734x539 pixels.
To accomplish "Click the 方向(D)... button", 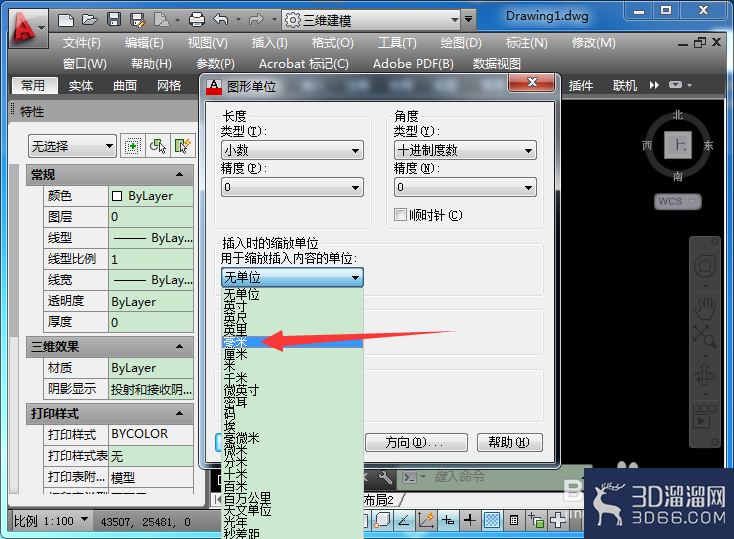I will tap(416, 442).
